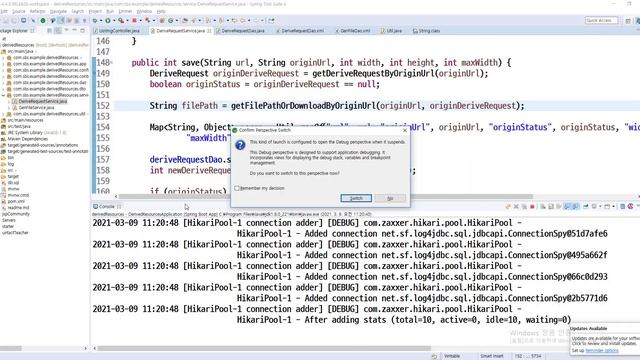Screen dimensions: 640x360
Task: Click the Forward navigation arrow toolbar icon
Action: [256, 20]
